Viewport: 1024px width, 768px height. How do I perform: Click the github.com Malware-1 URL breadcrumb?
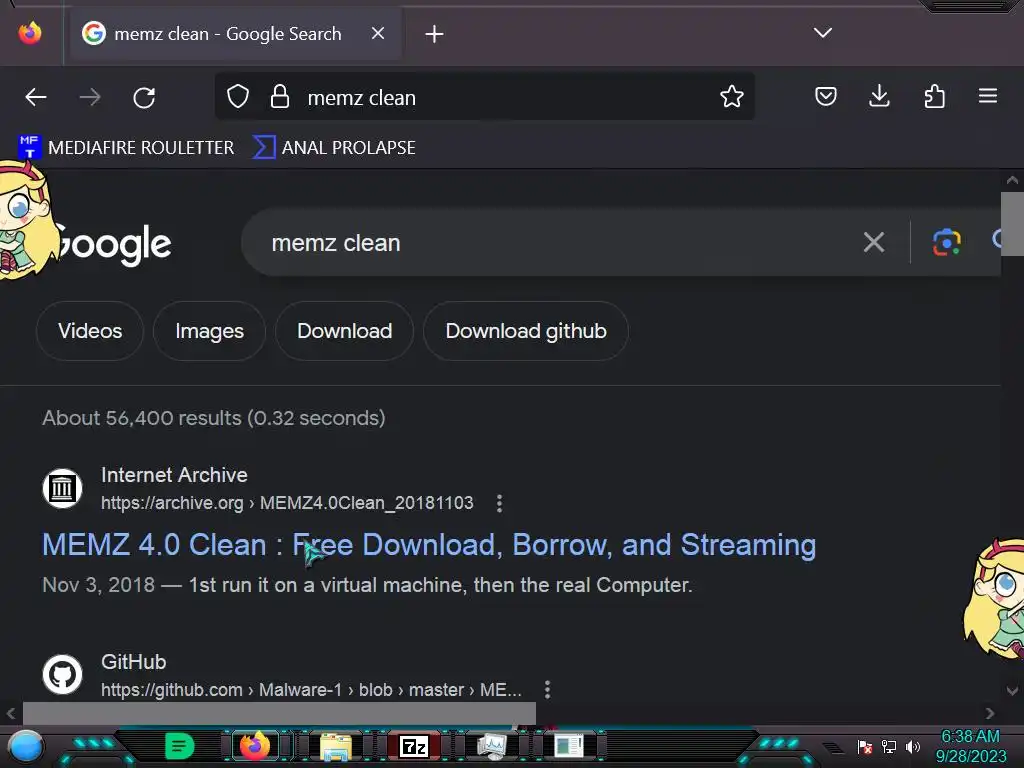click(312, 690)
